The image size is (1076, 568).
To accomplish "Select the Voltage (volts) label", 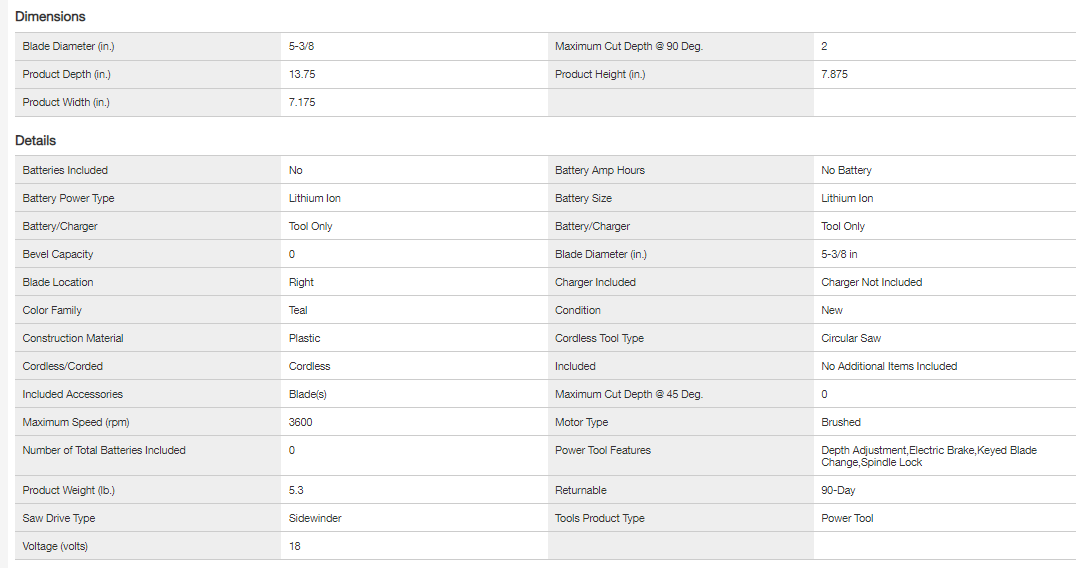I will 60,546.
